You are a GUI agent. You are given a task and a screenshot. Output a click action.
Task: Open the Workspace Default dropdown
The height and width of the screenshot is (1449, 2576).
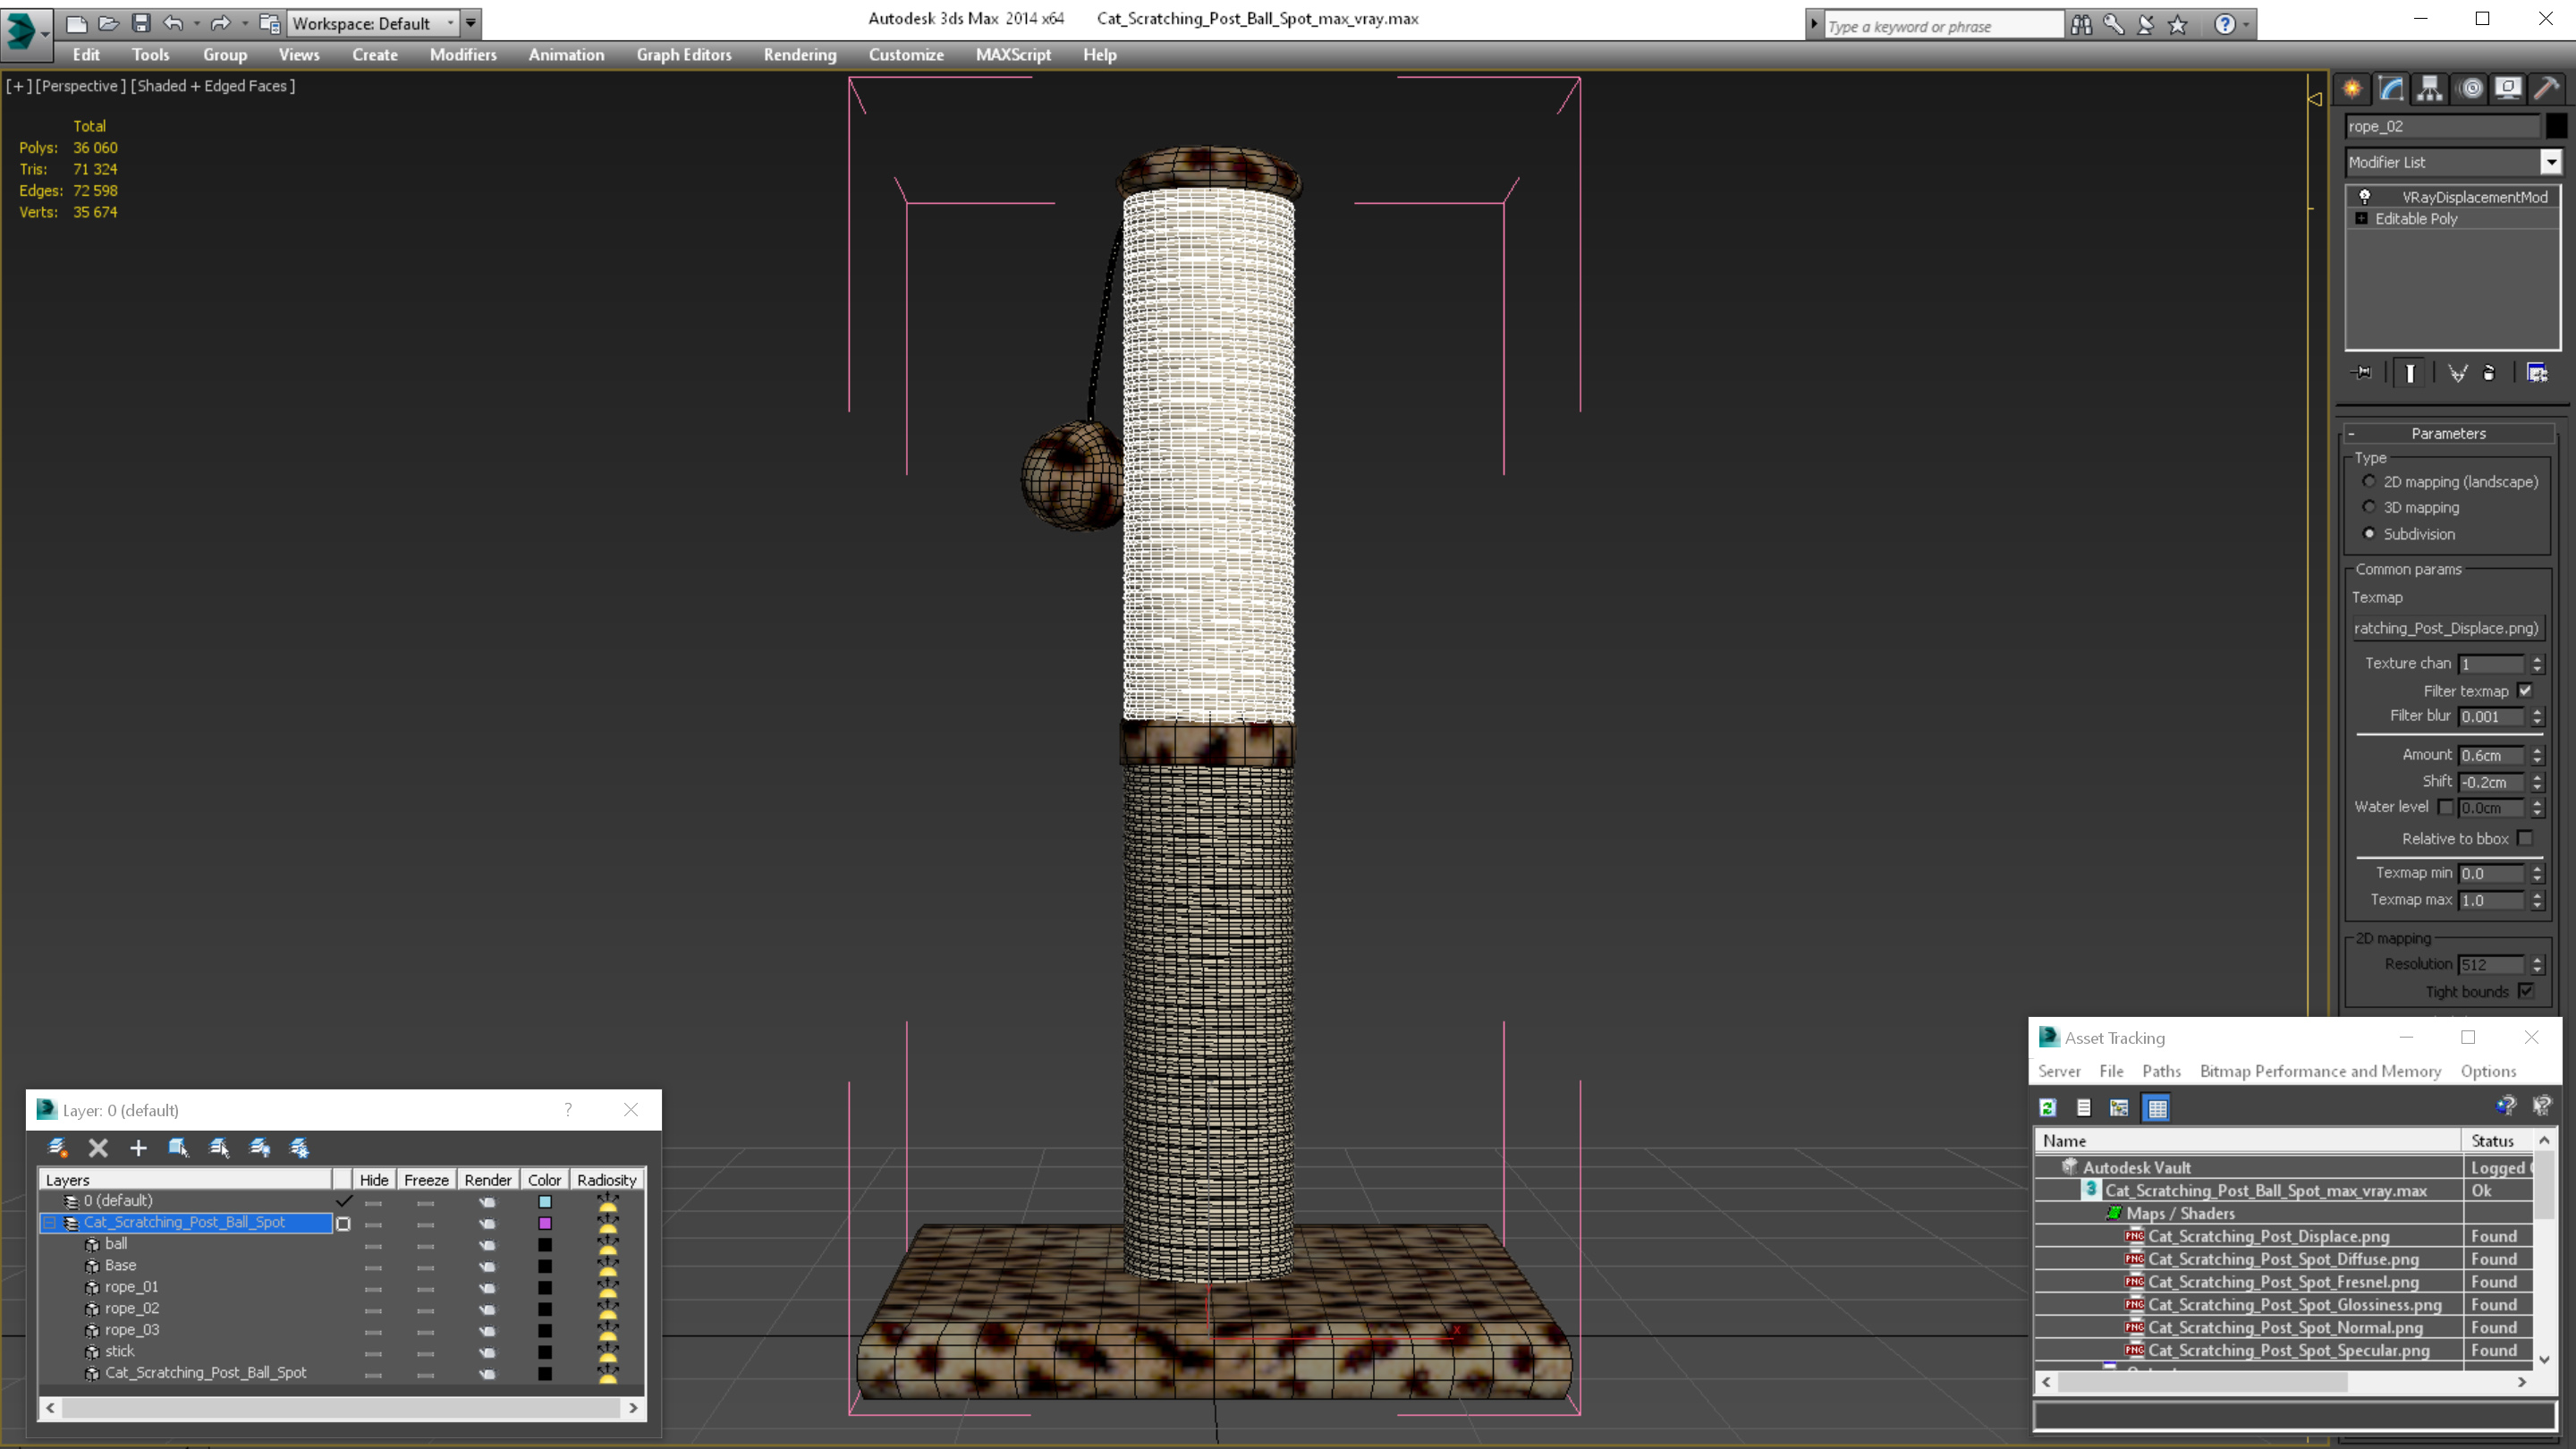450,23
